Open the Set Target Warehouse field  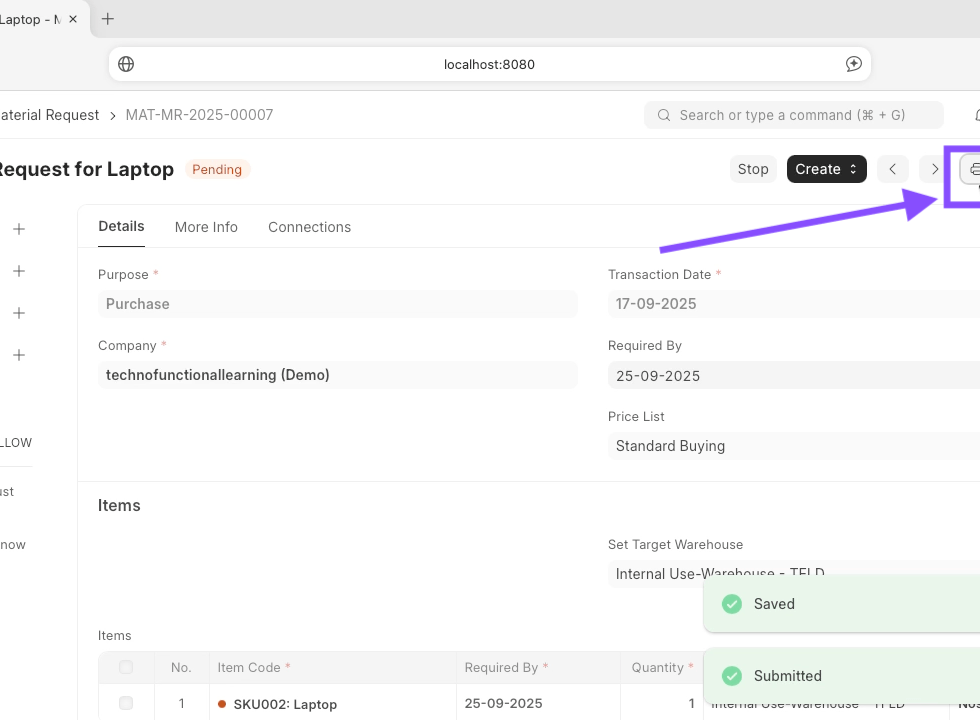(790, 574)
